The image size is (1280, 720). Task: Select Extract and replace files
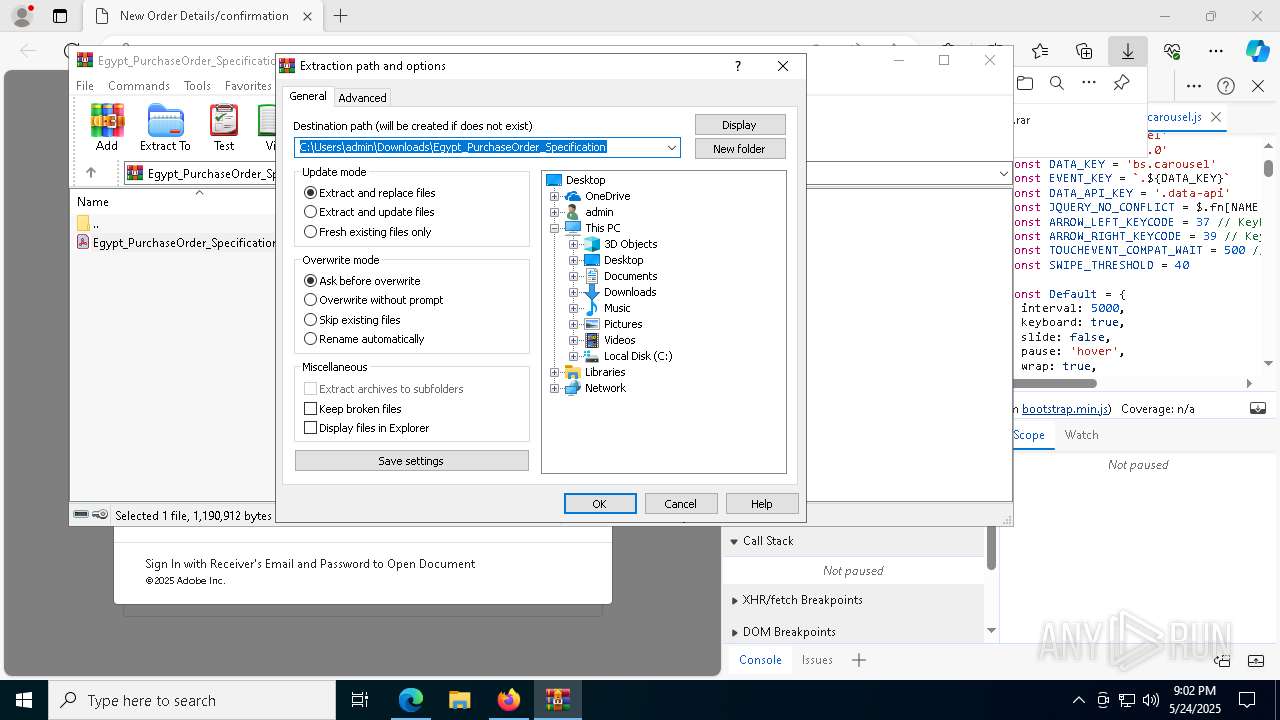[x=371, y=193]
